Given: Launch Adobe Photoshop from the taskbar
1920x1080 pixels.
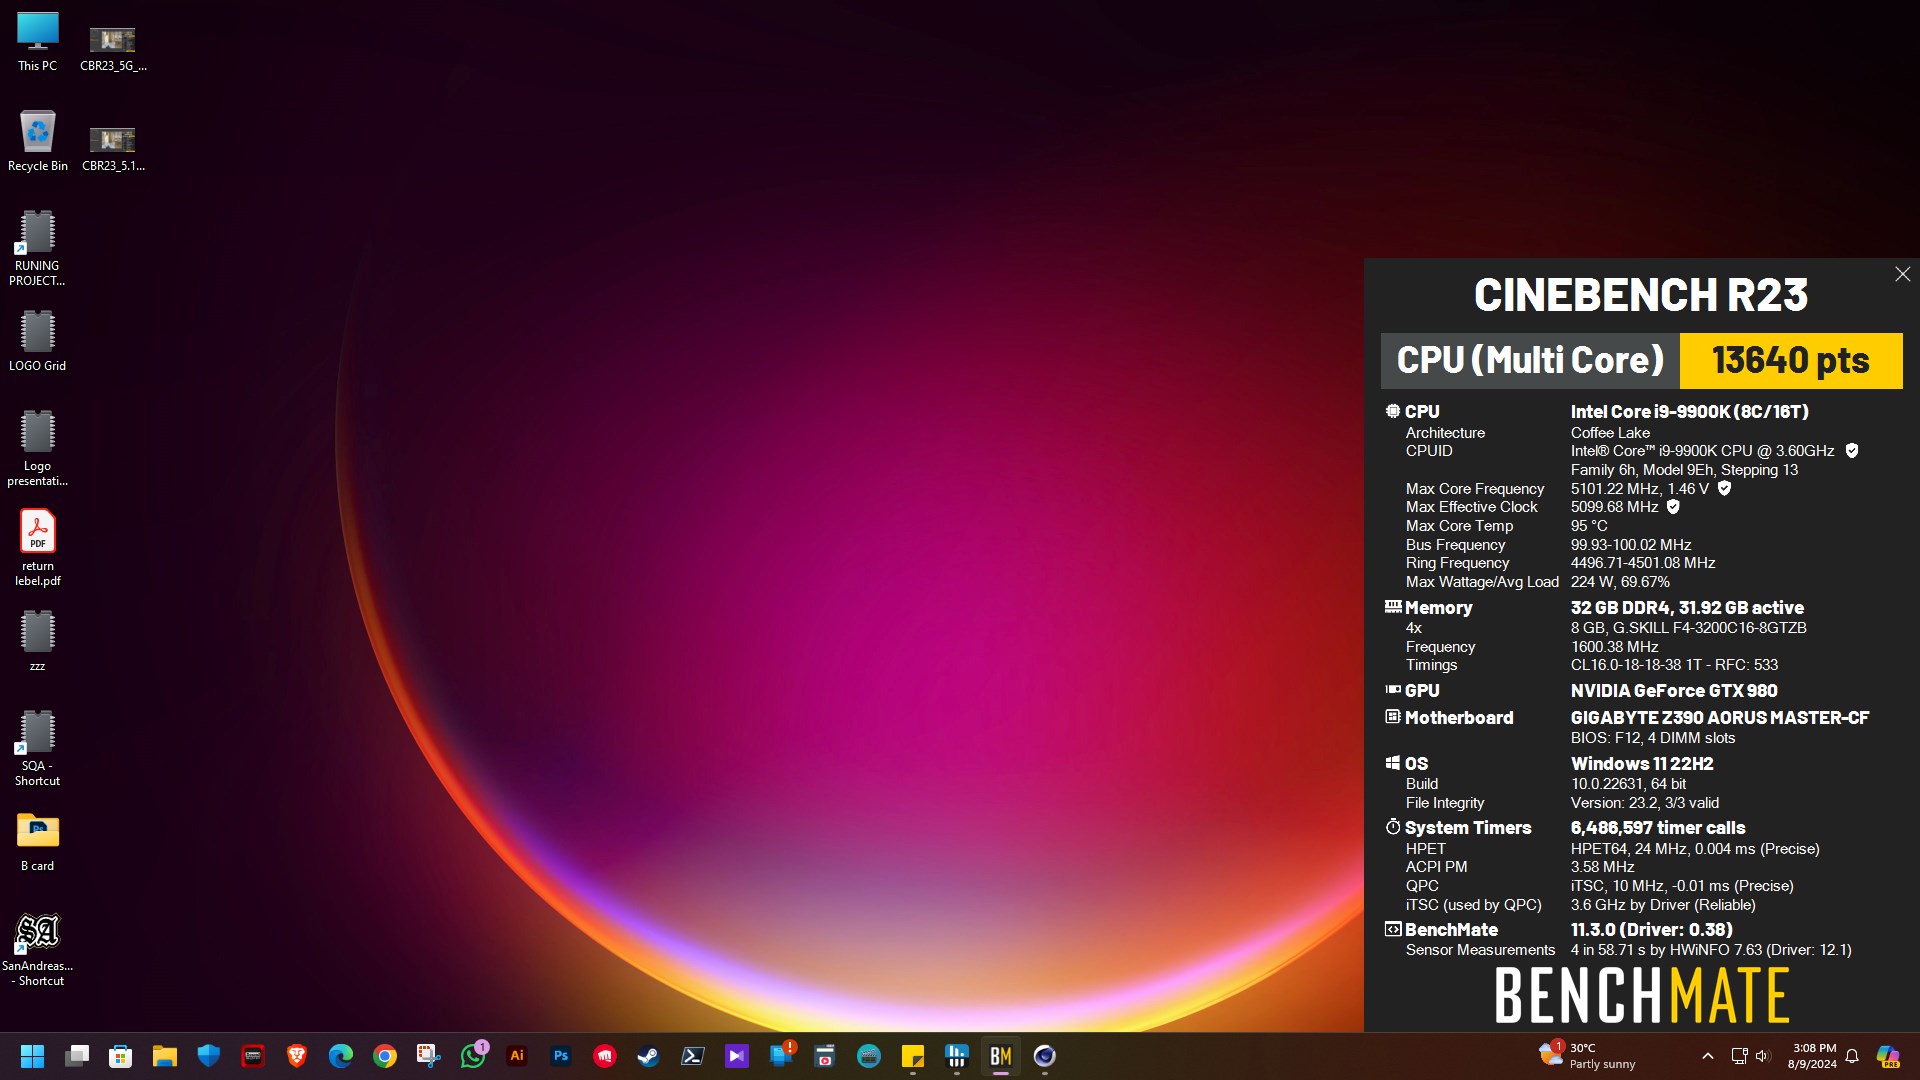Looking at the screenshot, I should coord(561,1056).
